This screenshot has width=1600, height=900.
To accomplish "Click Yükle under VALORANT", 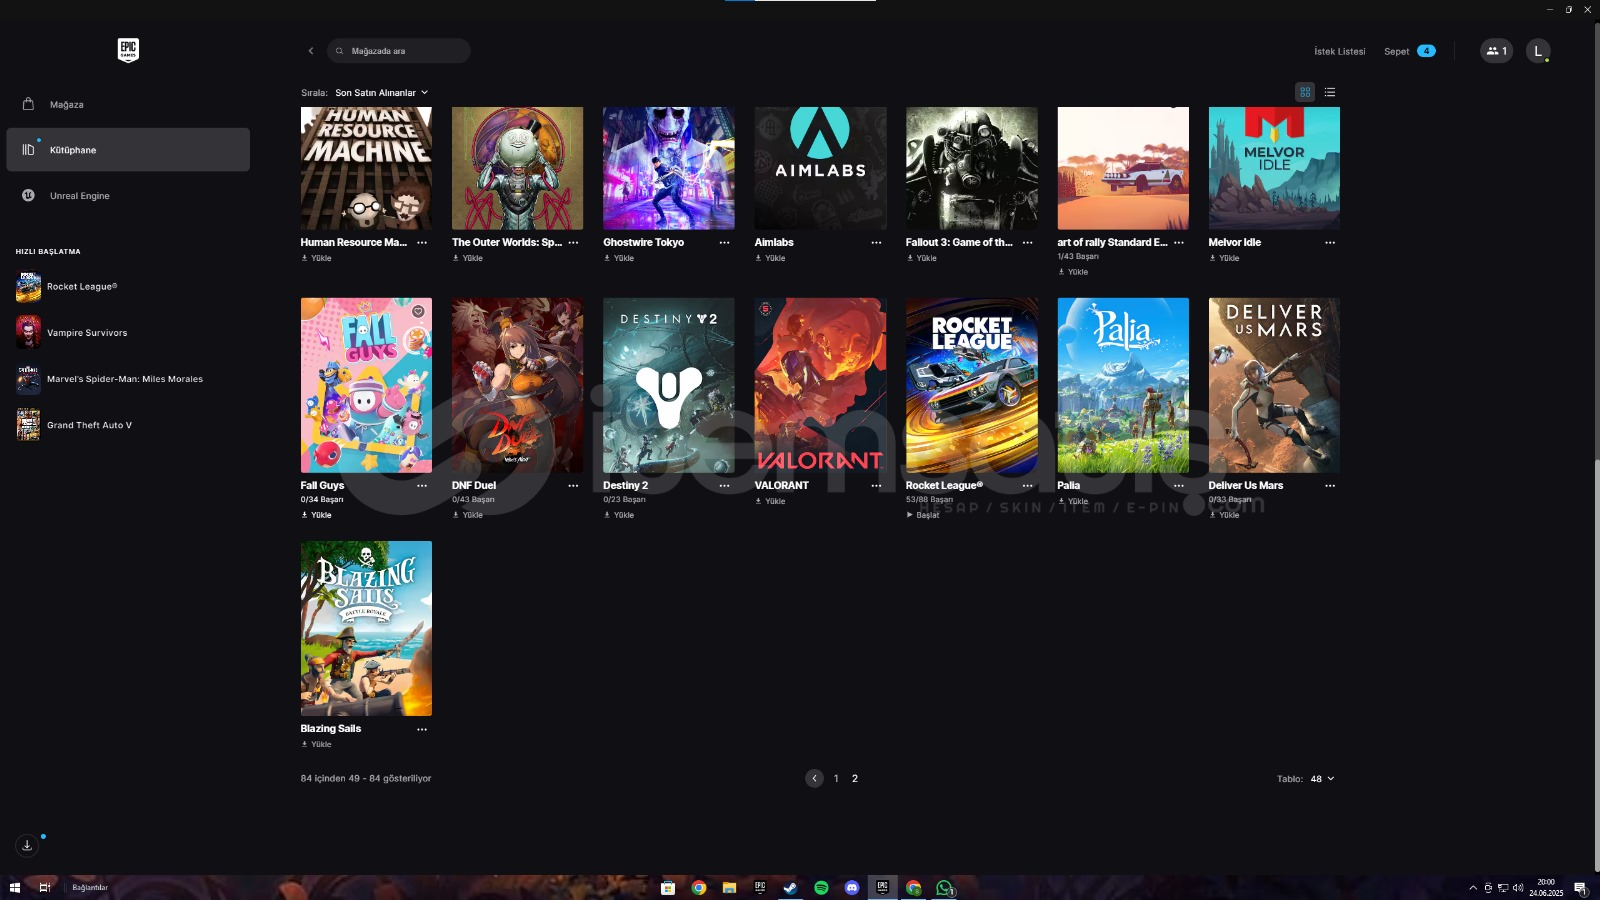I will coord(770,501).
